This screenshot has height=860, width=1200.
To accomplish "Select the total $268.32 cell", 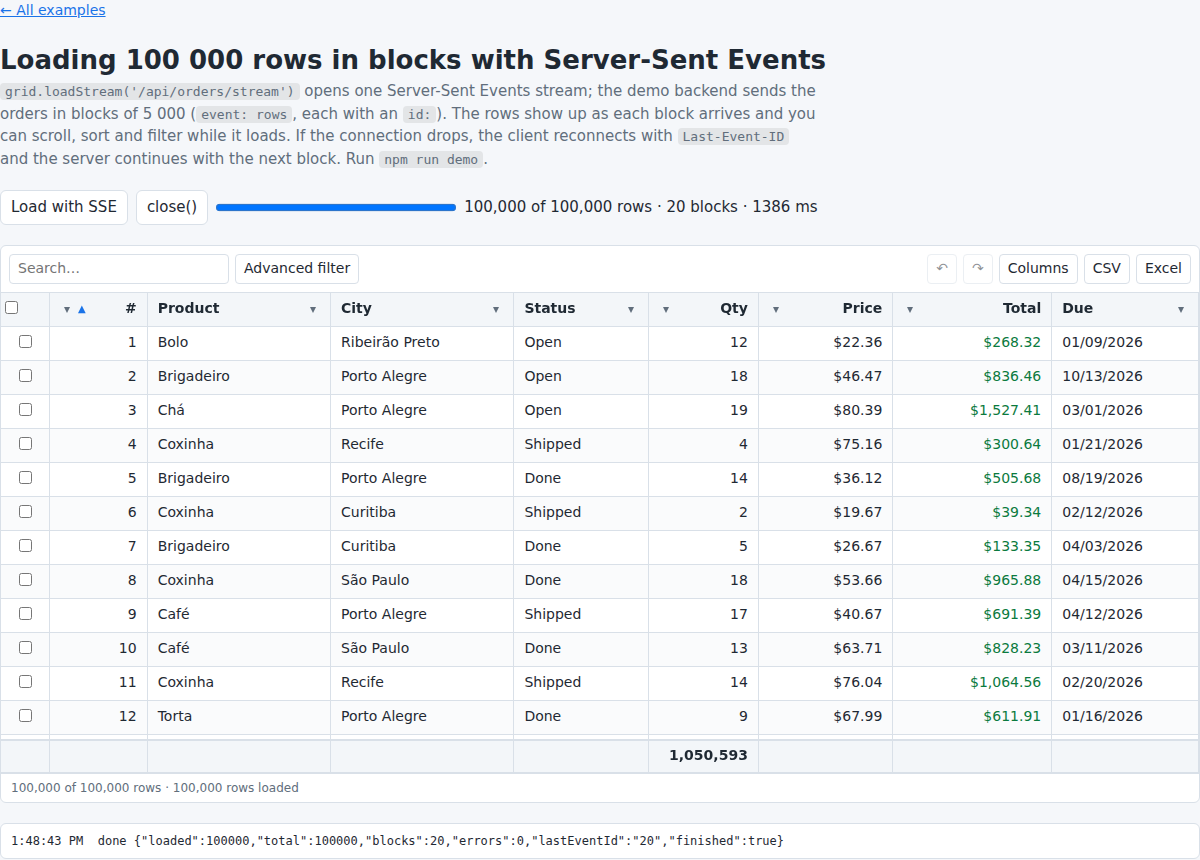I will (x=972, y=342).
